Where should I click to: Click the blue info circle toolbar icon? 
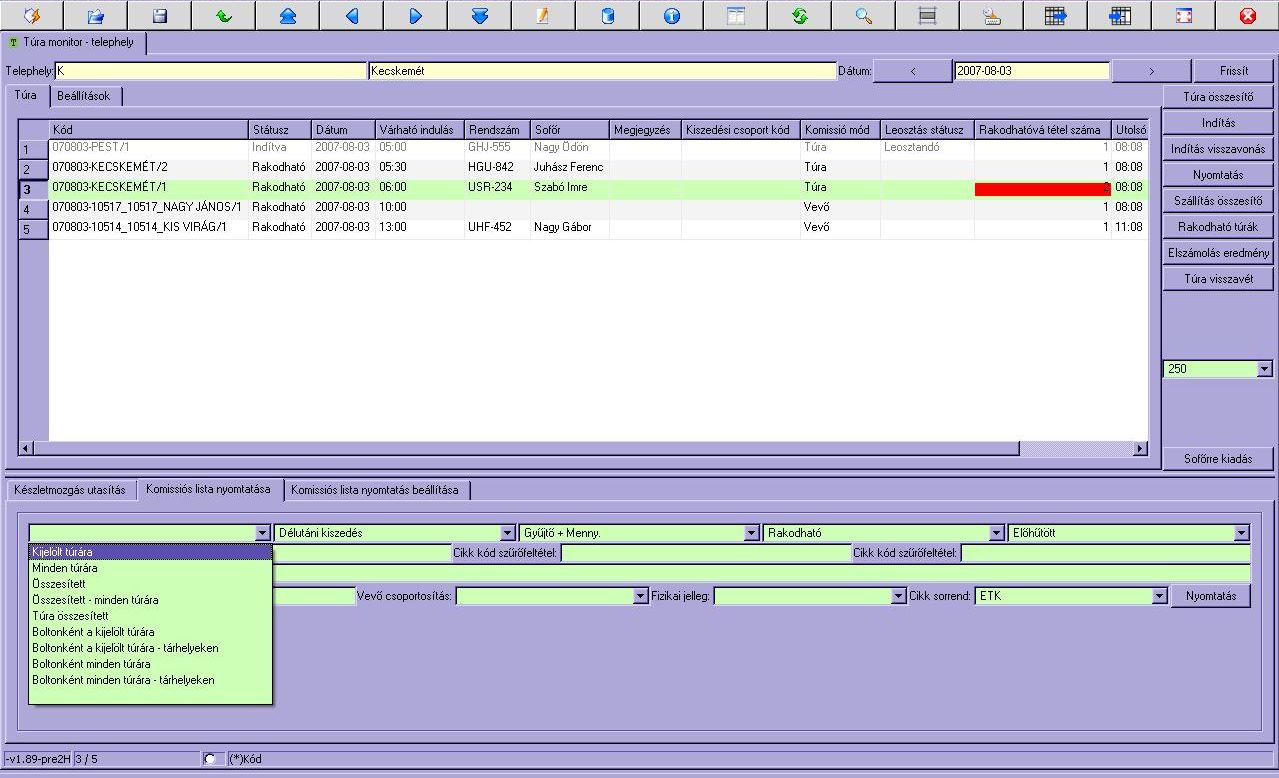(x=671, y=15)
